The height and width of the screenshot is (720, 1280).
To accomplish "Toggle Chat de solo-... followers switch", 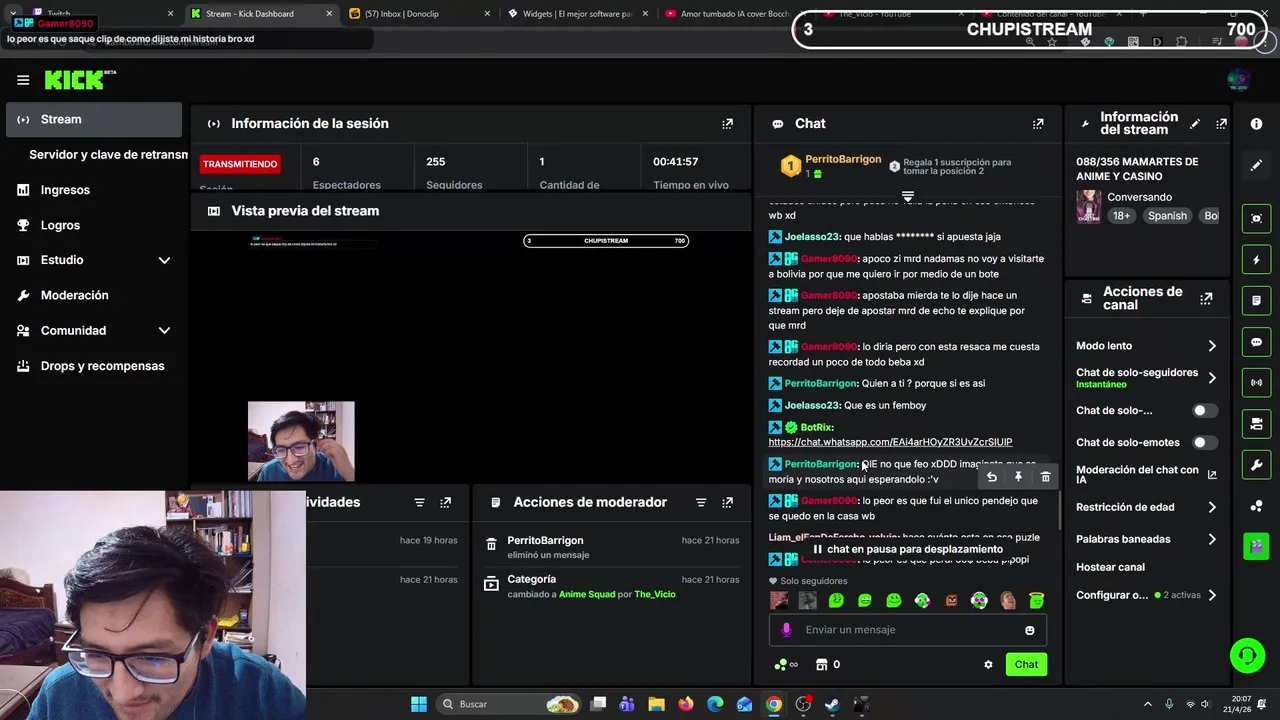I will point(1205,411).
